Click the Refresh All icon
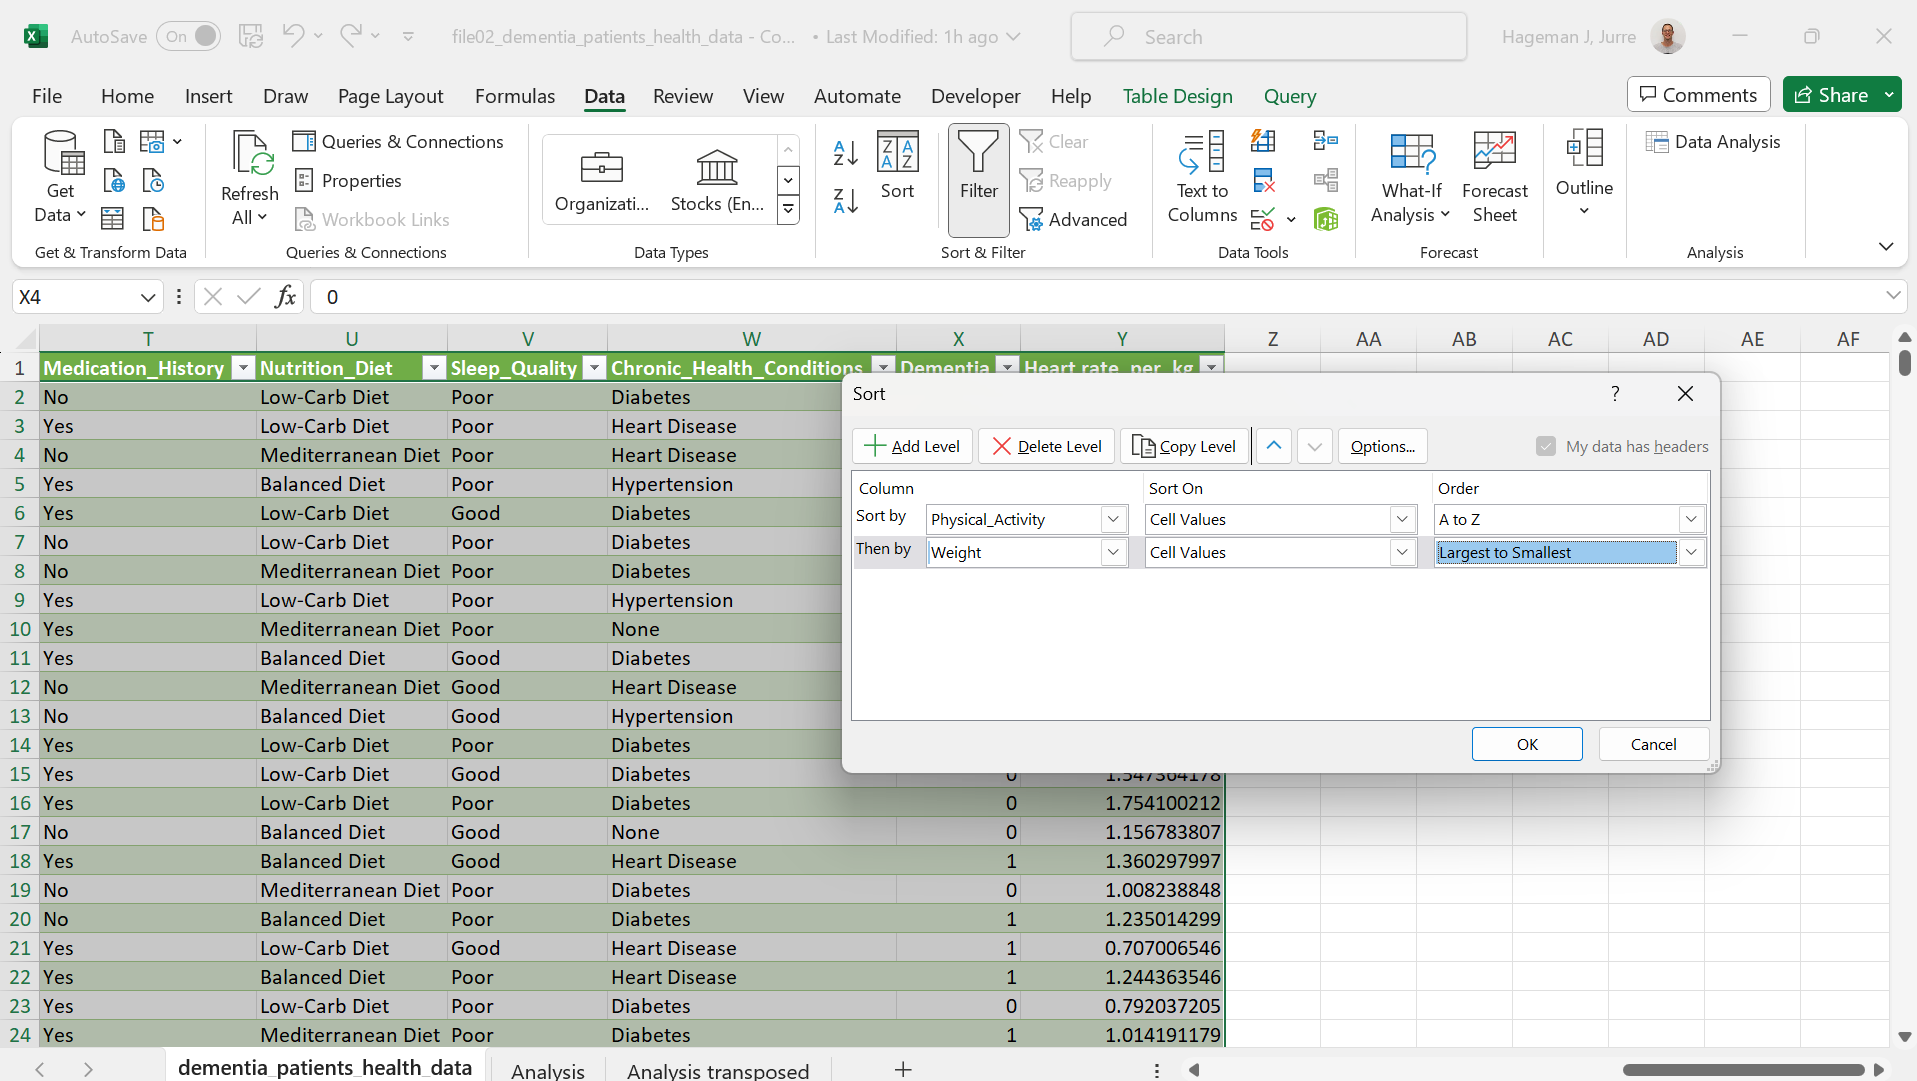The image size is (1917, 1081). coord(250,155)
